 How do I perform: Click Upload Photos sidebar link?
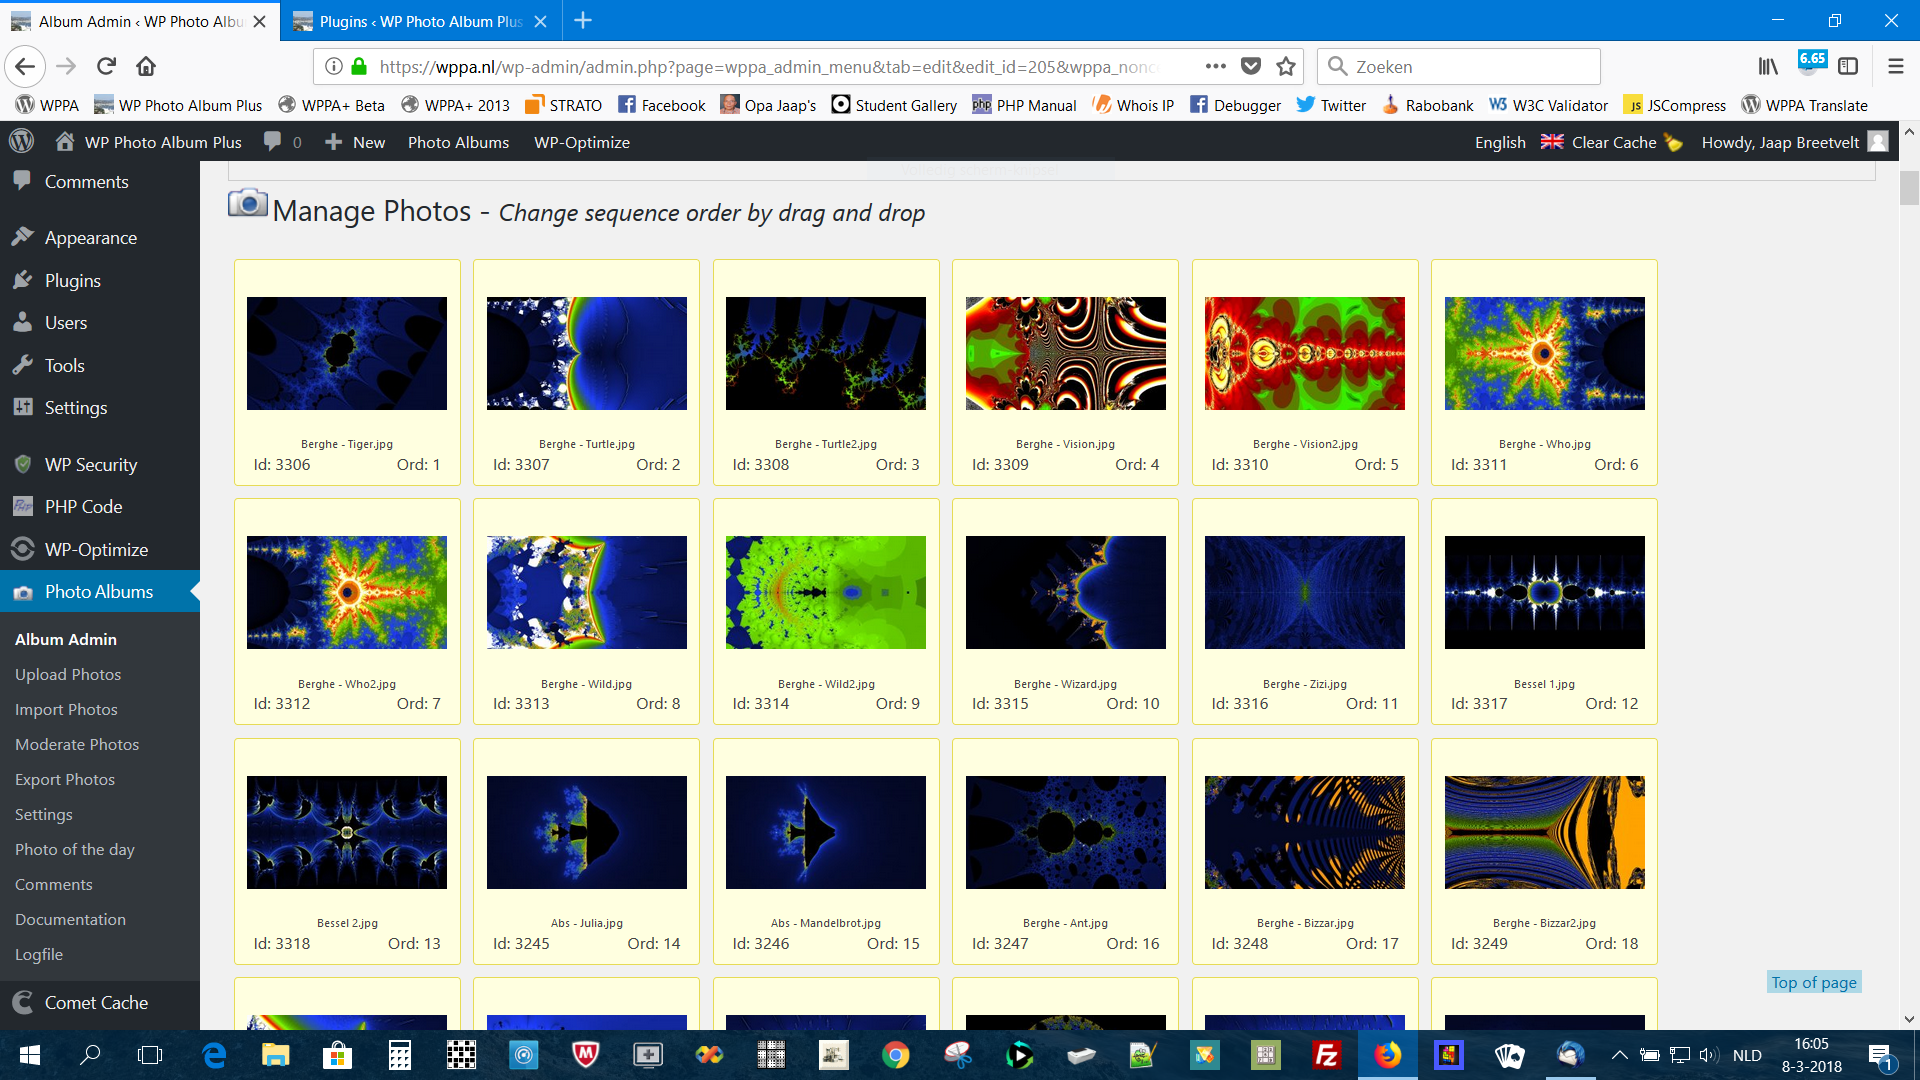[67, 674]
